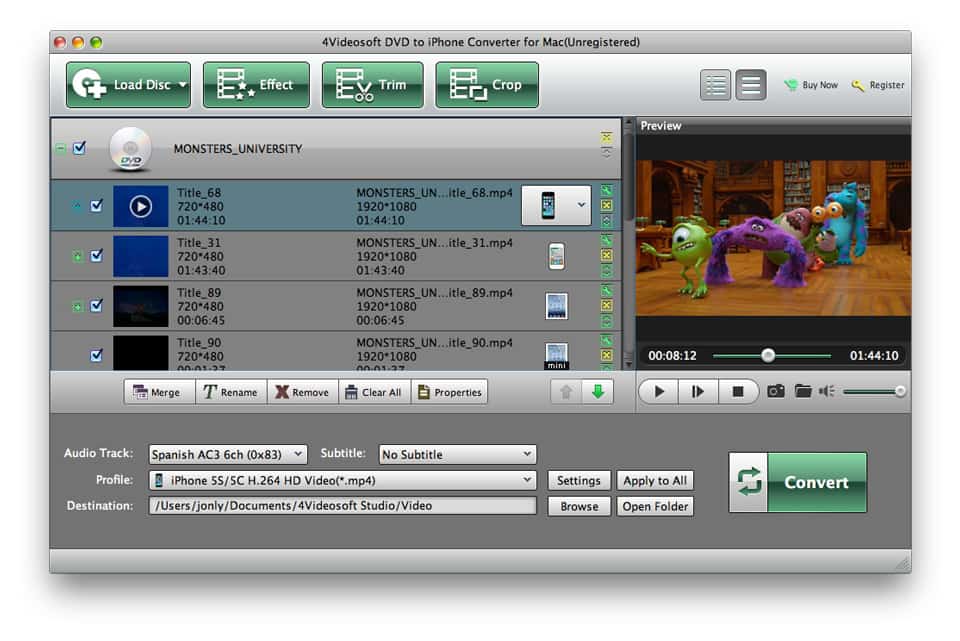
Task: Toggle the MONSTERS_UNIVERSITY disc checkbox
Action: point(80,148)
